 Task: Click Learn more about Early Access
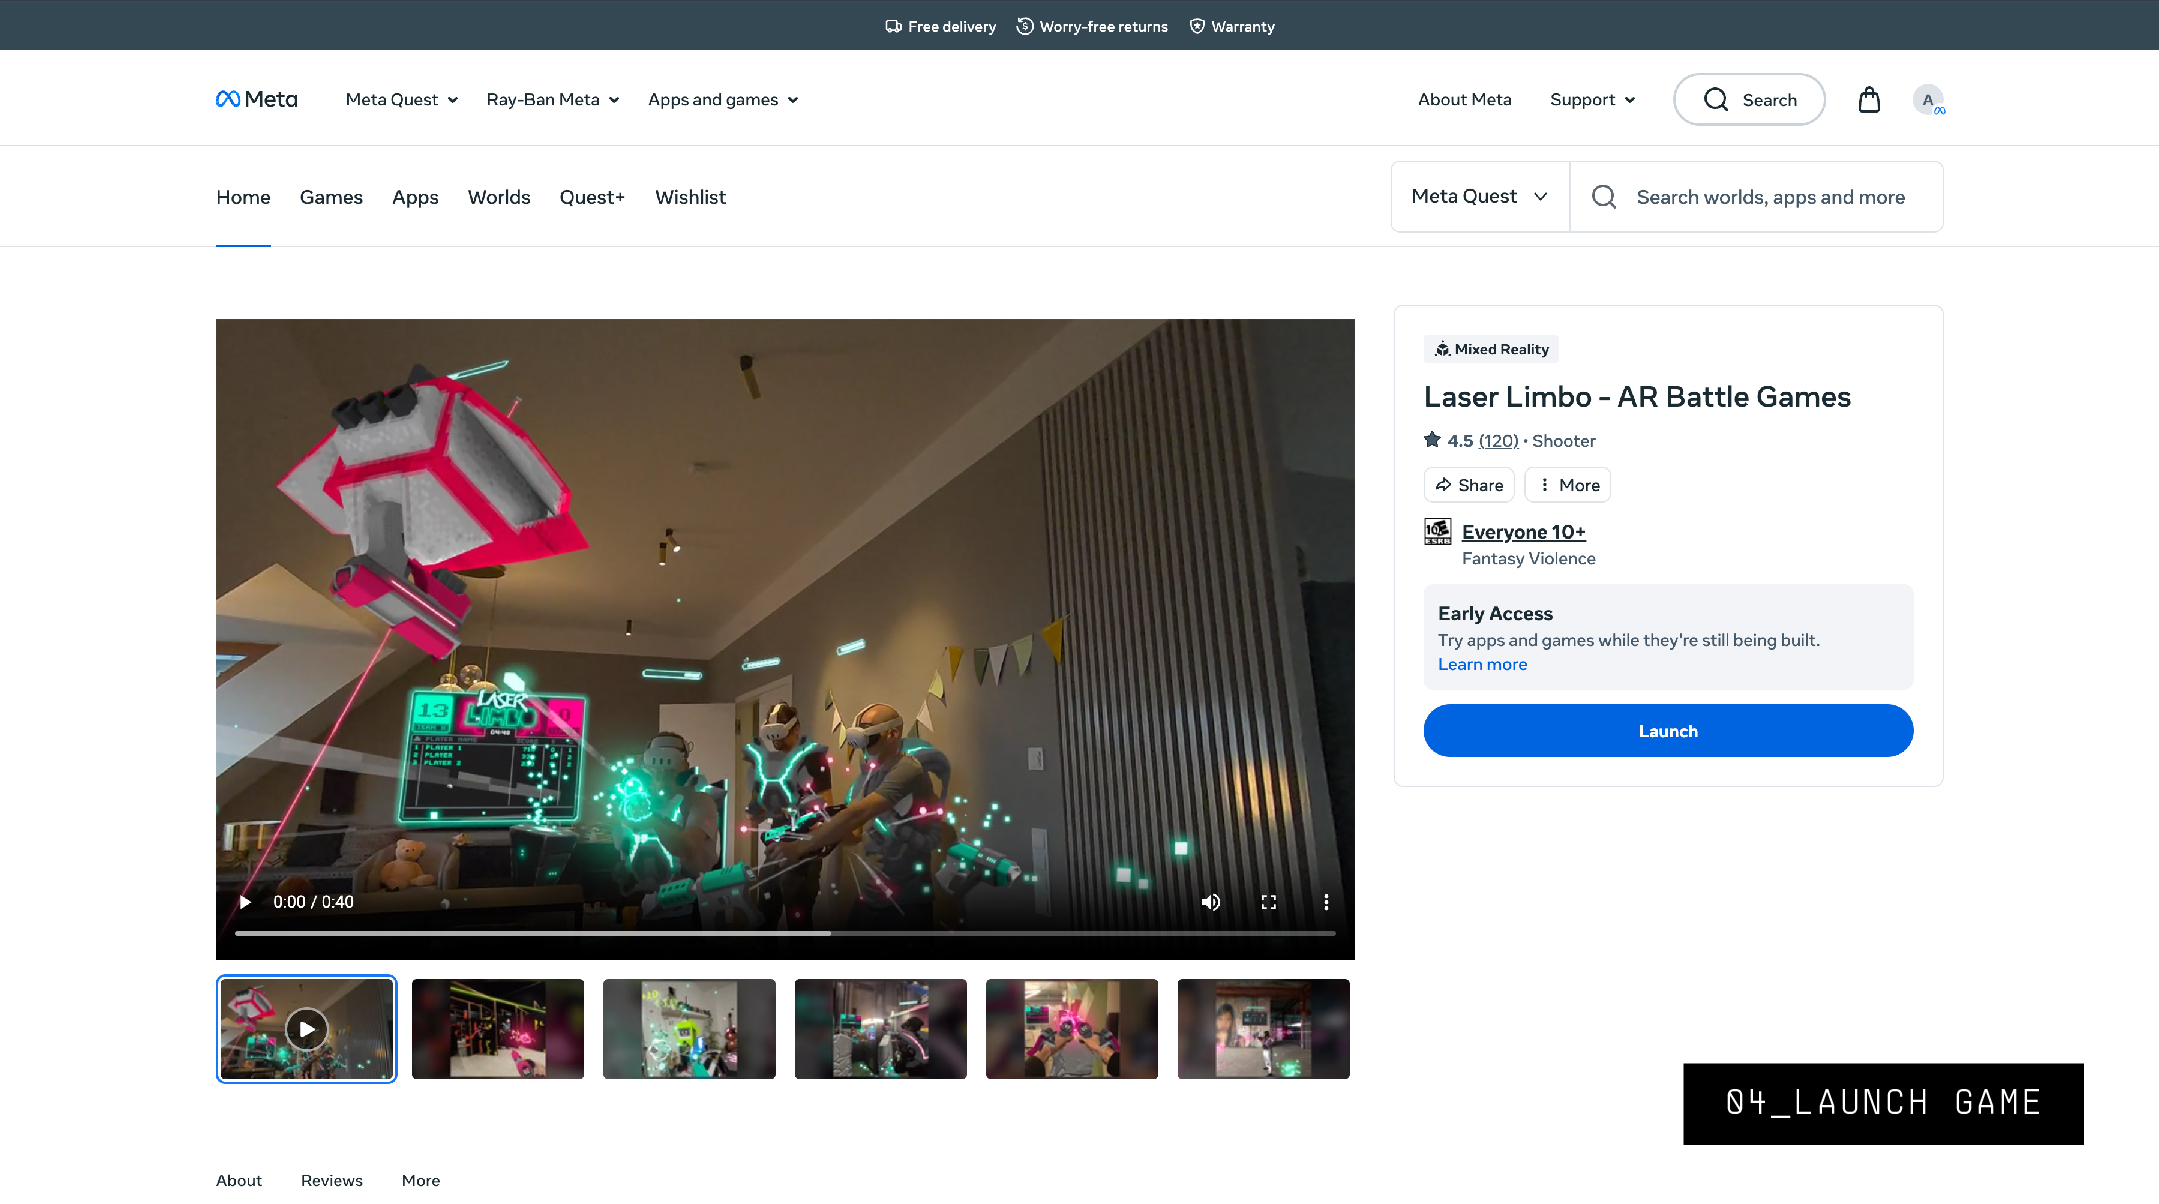point(1482,664)
